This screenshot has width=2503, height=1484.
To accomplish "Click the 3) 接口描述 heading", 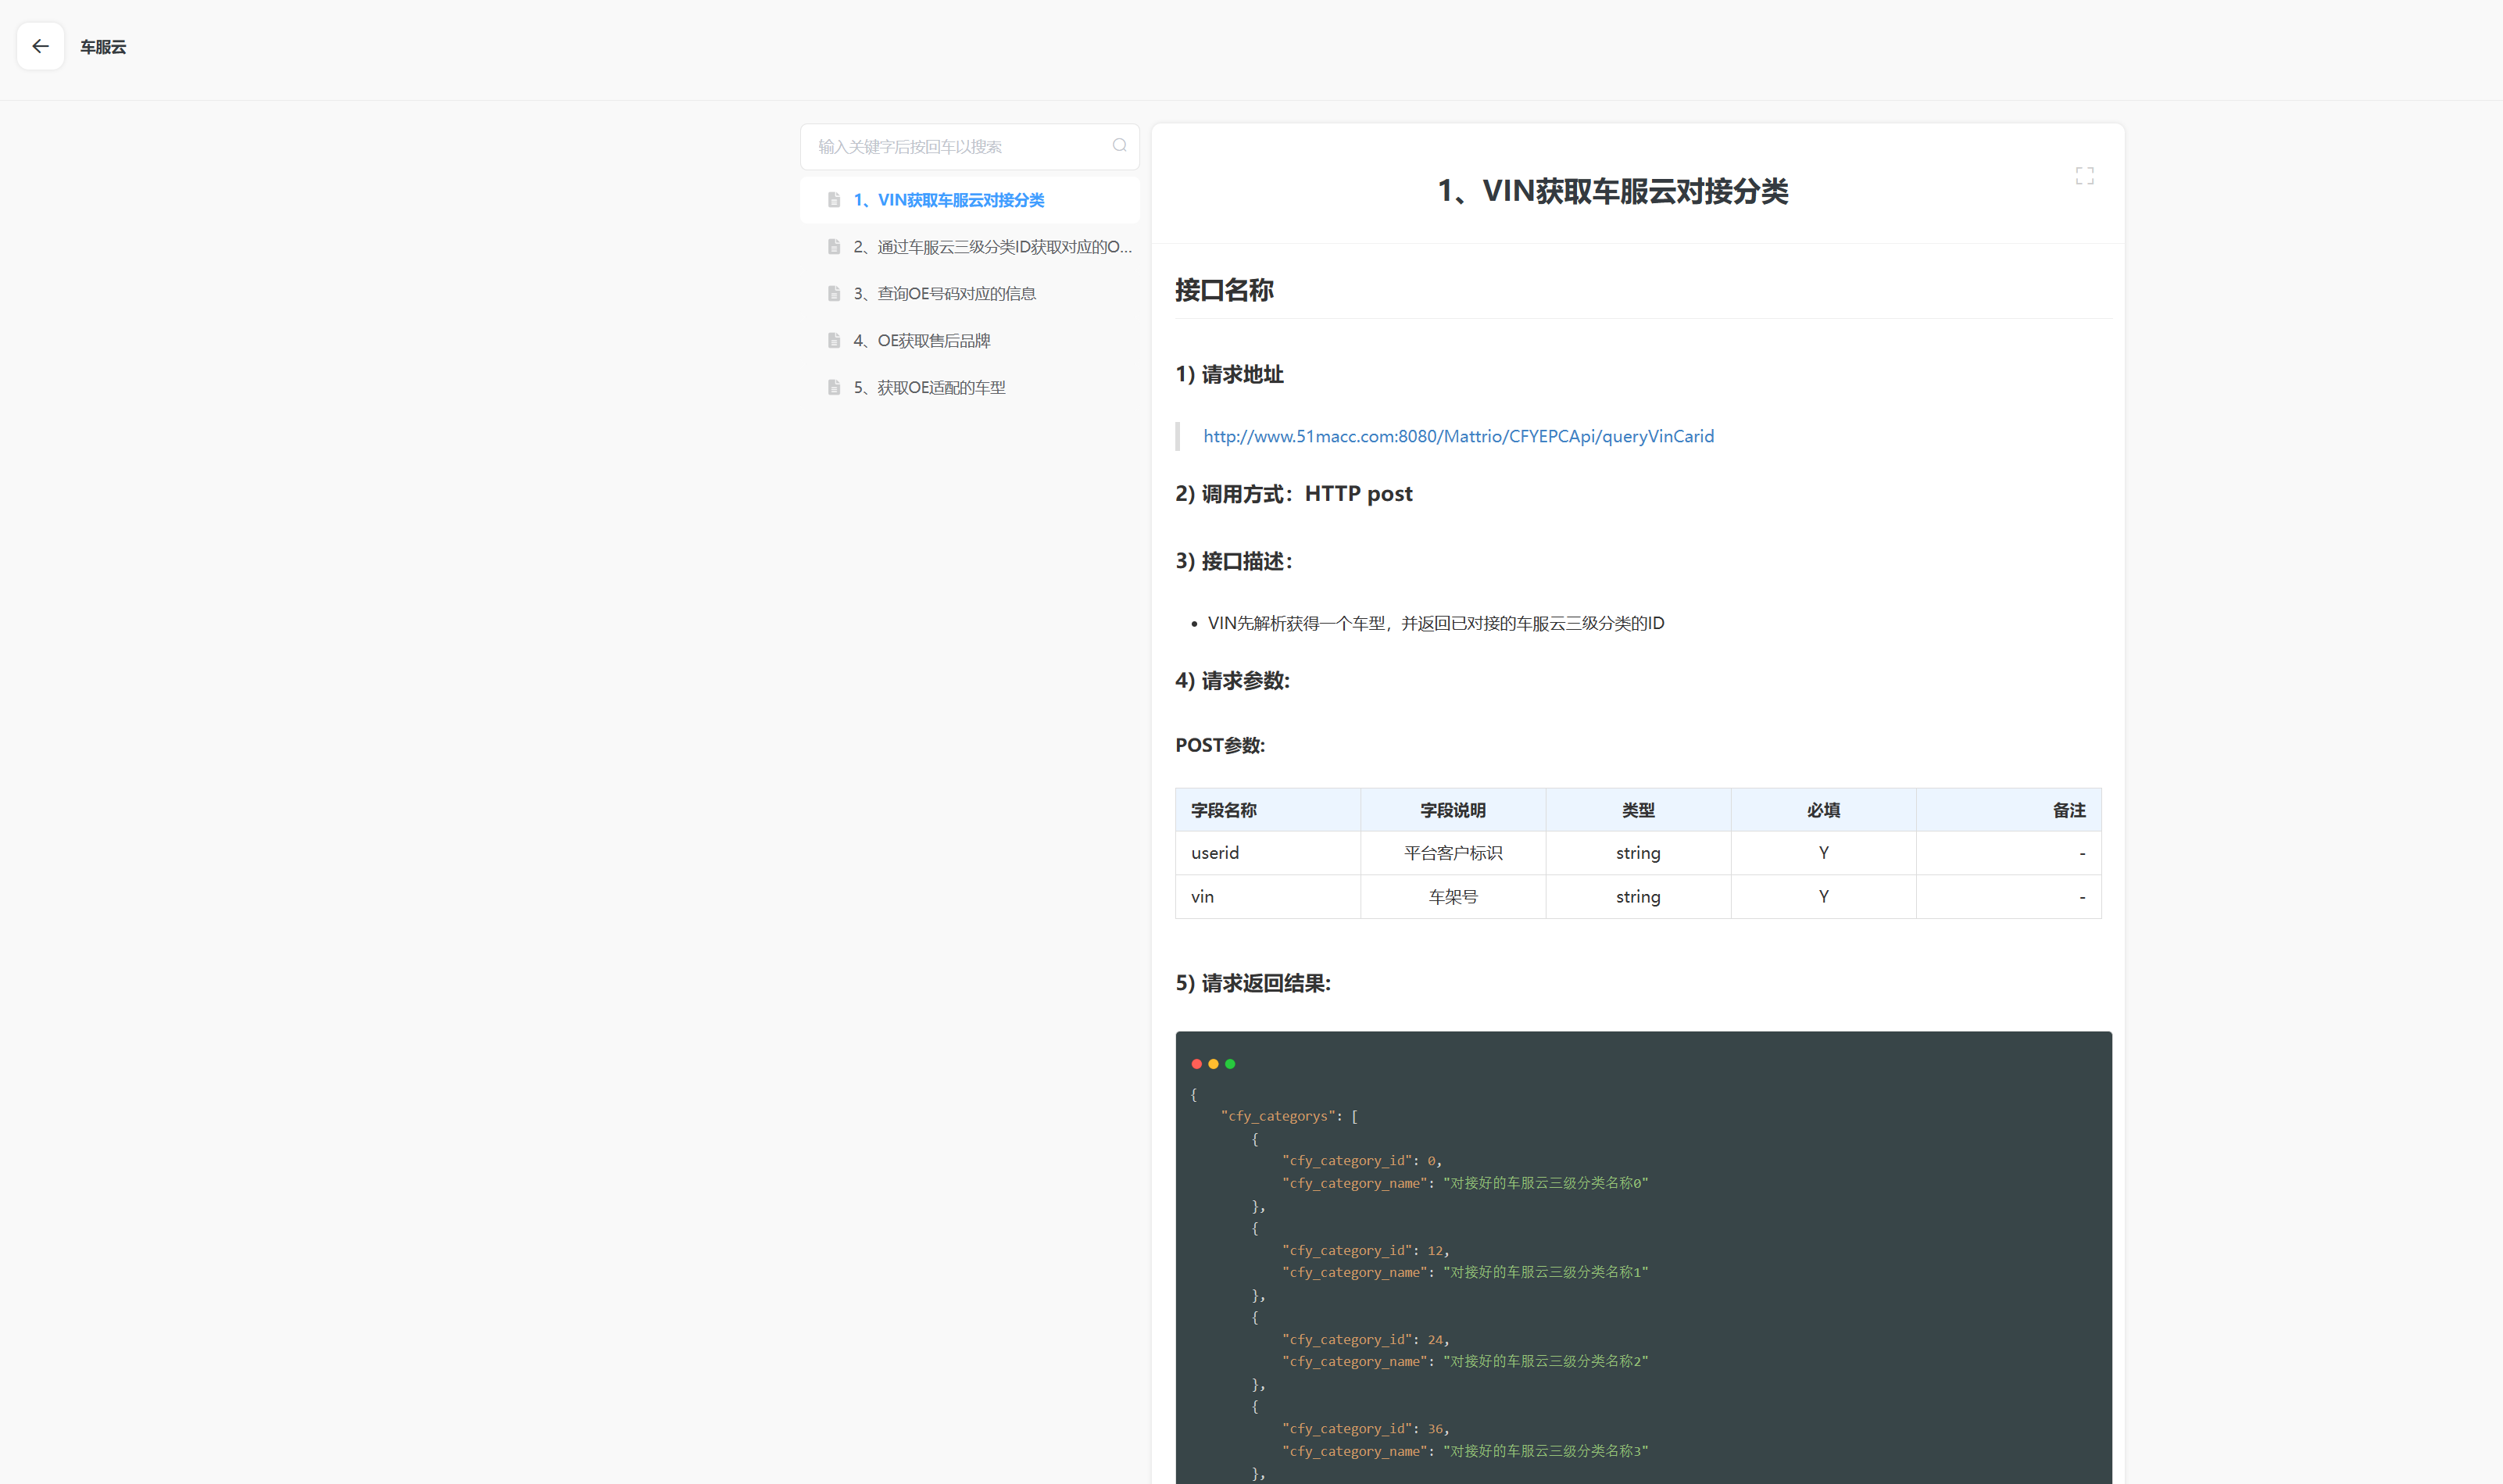I will coord(1234,561).
